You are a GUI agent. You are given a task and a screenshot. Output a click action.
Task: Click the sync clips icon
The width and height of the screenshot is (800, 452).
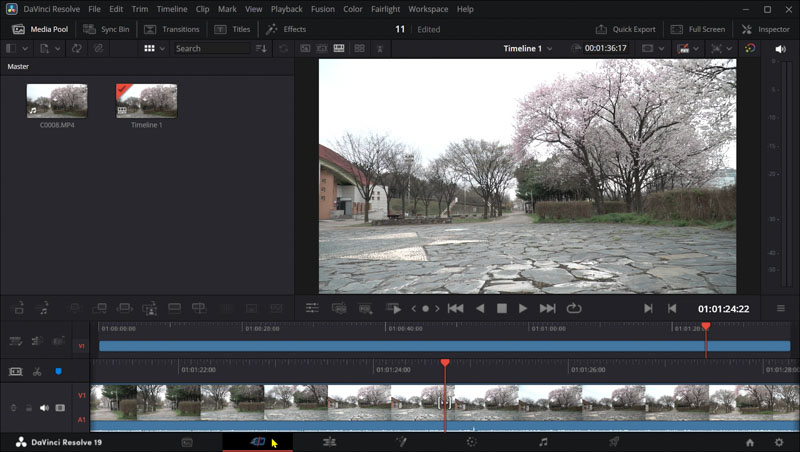[x=77, y=48]
